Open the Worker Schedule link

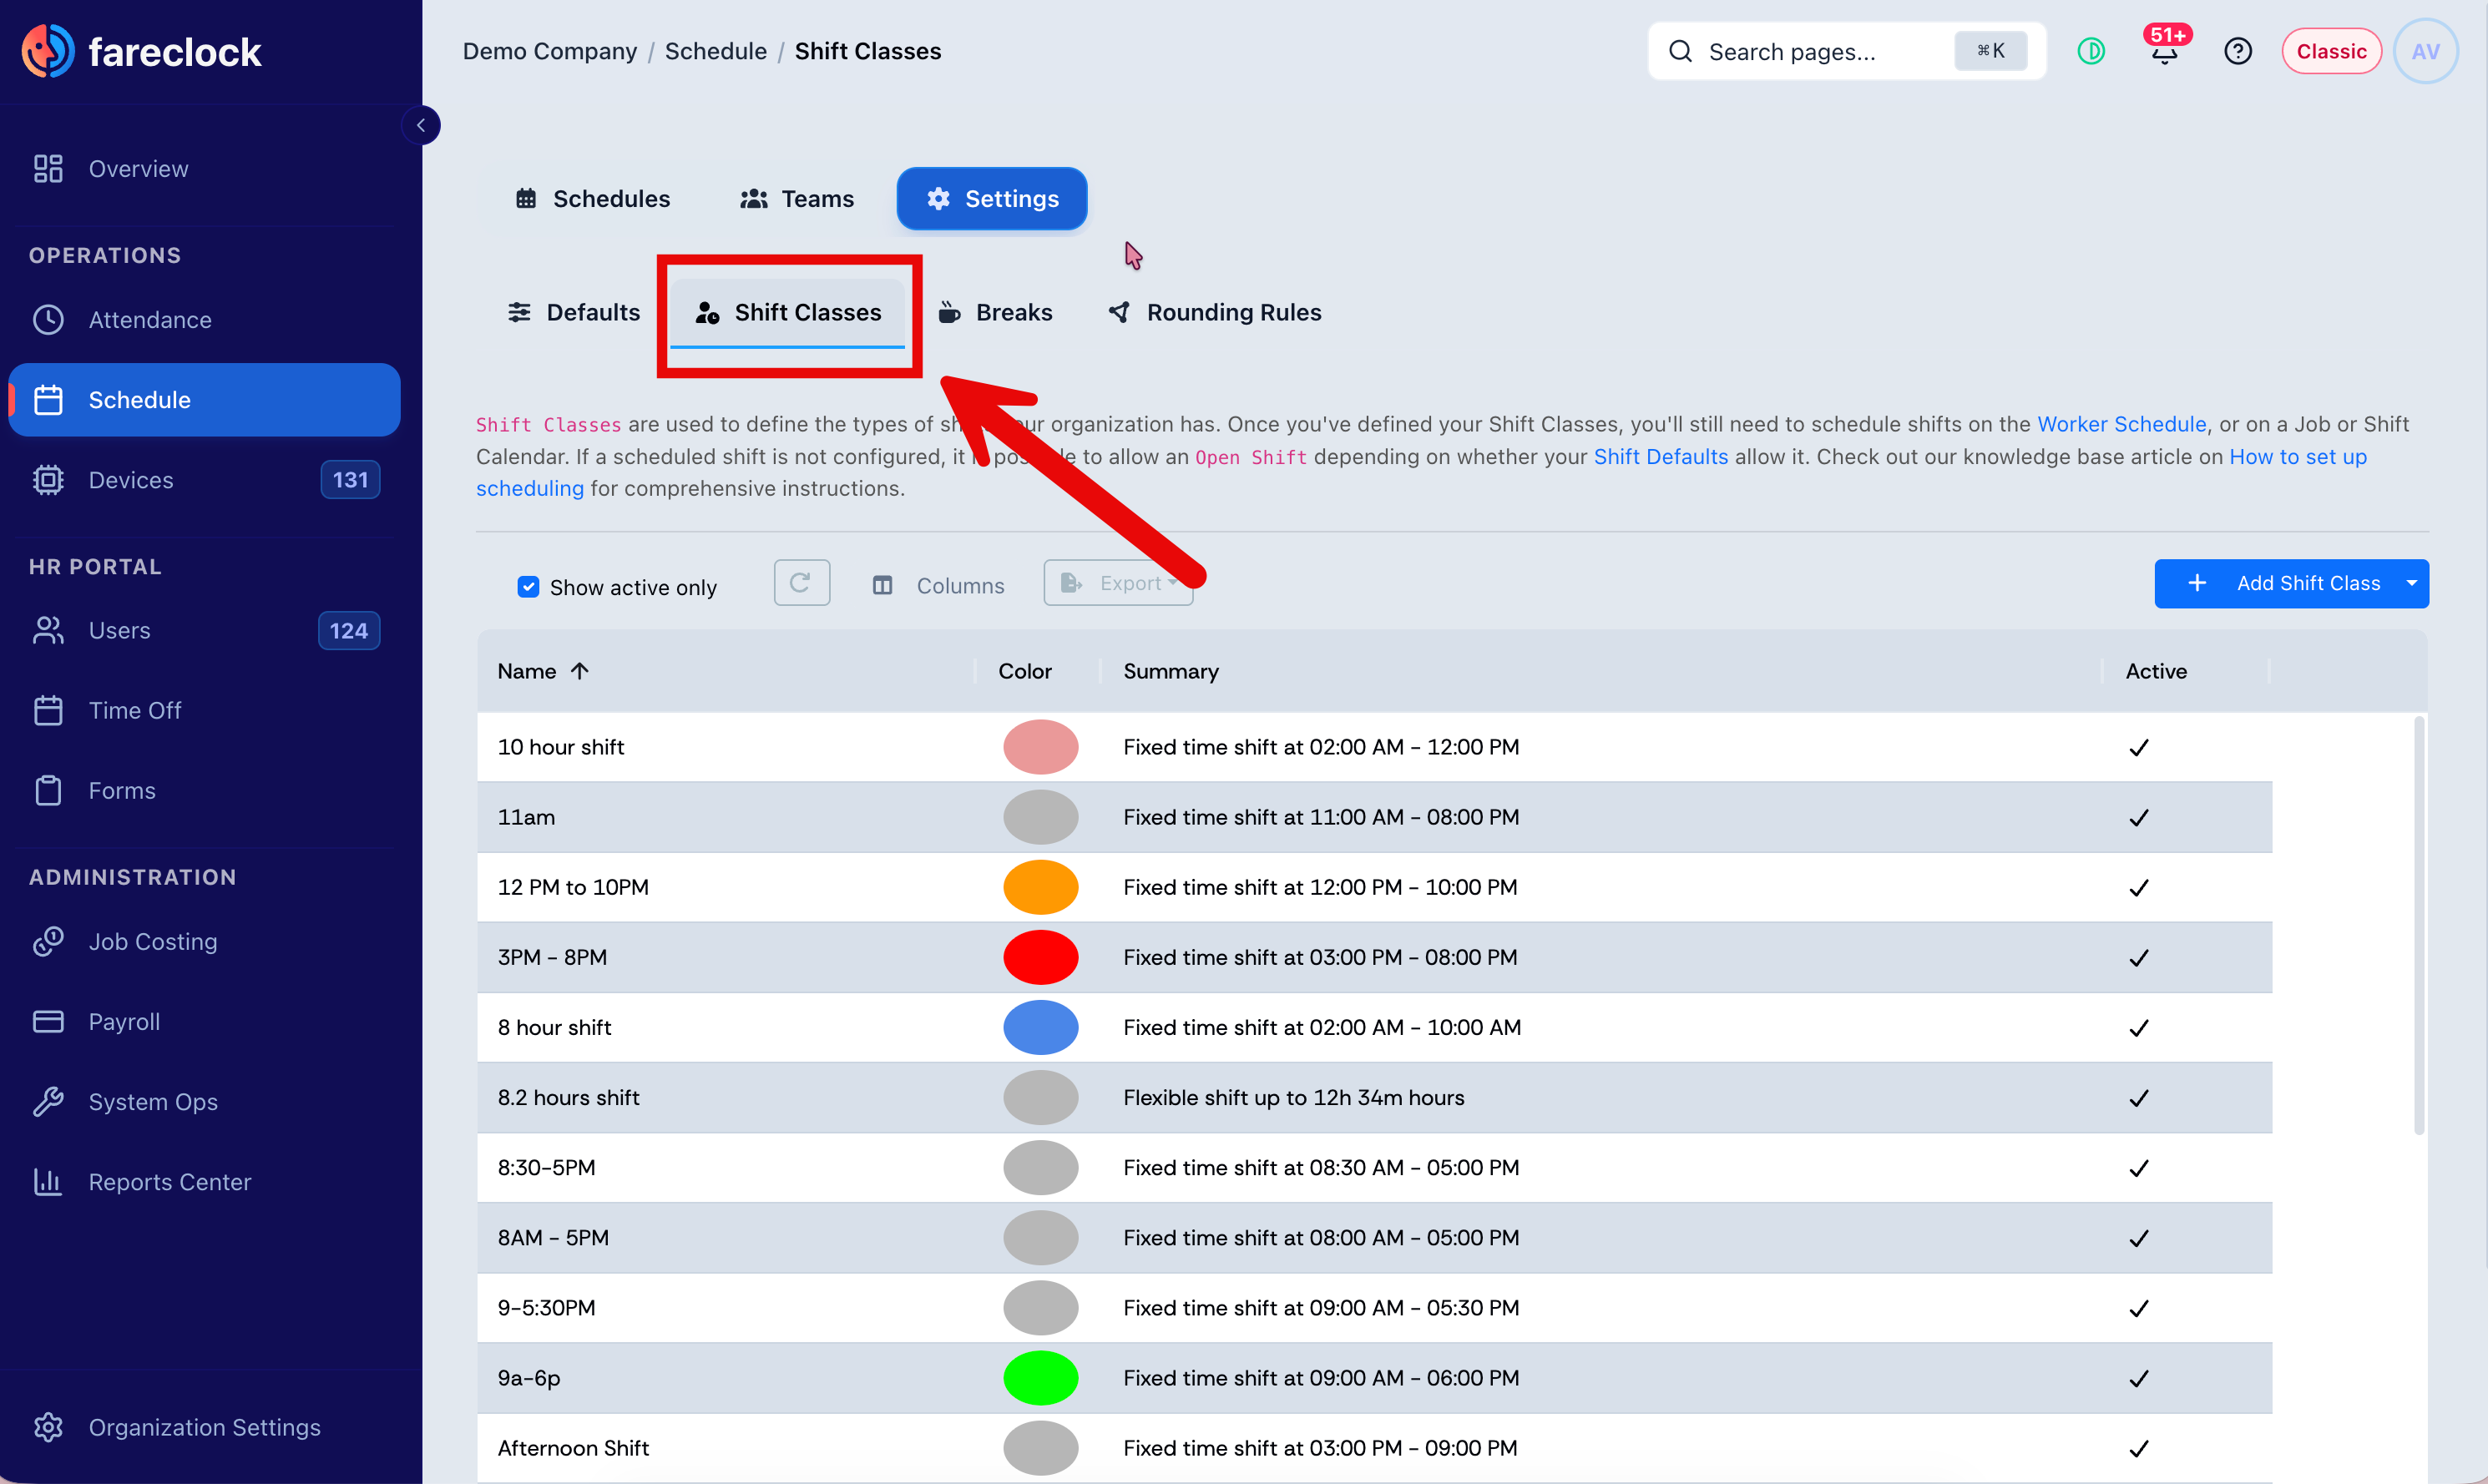(x=2121, y=424)
